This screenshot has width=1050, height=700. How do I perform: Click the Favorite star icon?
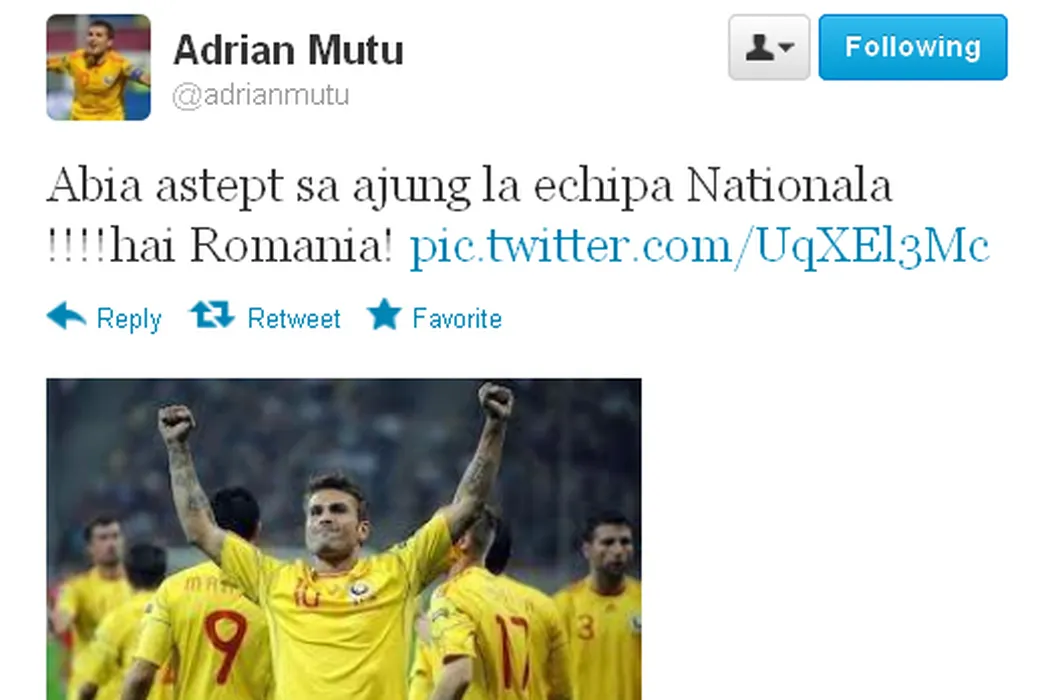(x=384, y=313)
